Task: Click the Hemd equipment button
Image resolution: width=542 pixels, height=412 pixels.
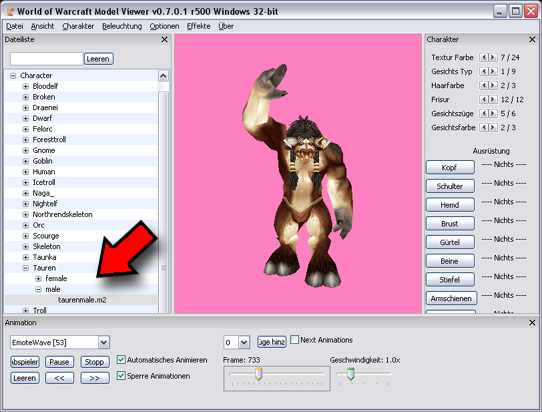Action: coord(450,205)
